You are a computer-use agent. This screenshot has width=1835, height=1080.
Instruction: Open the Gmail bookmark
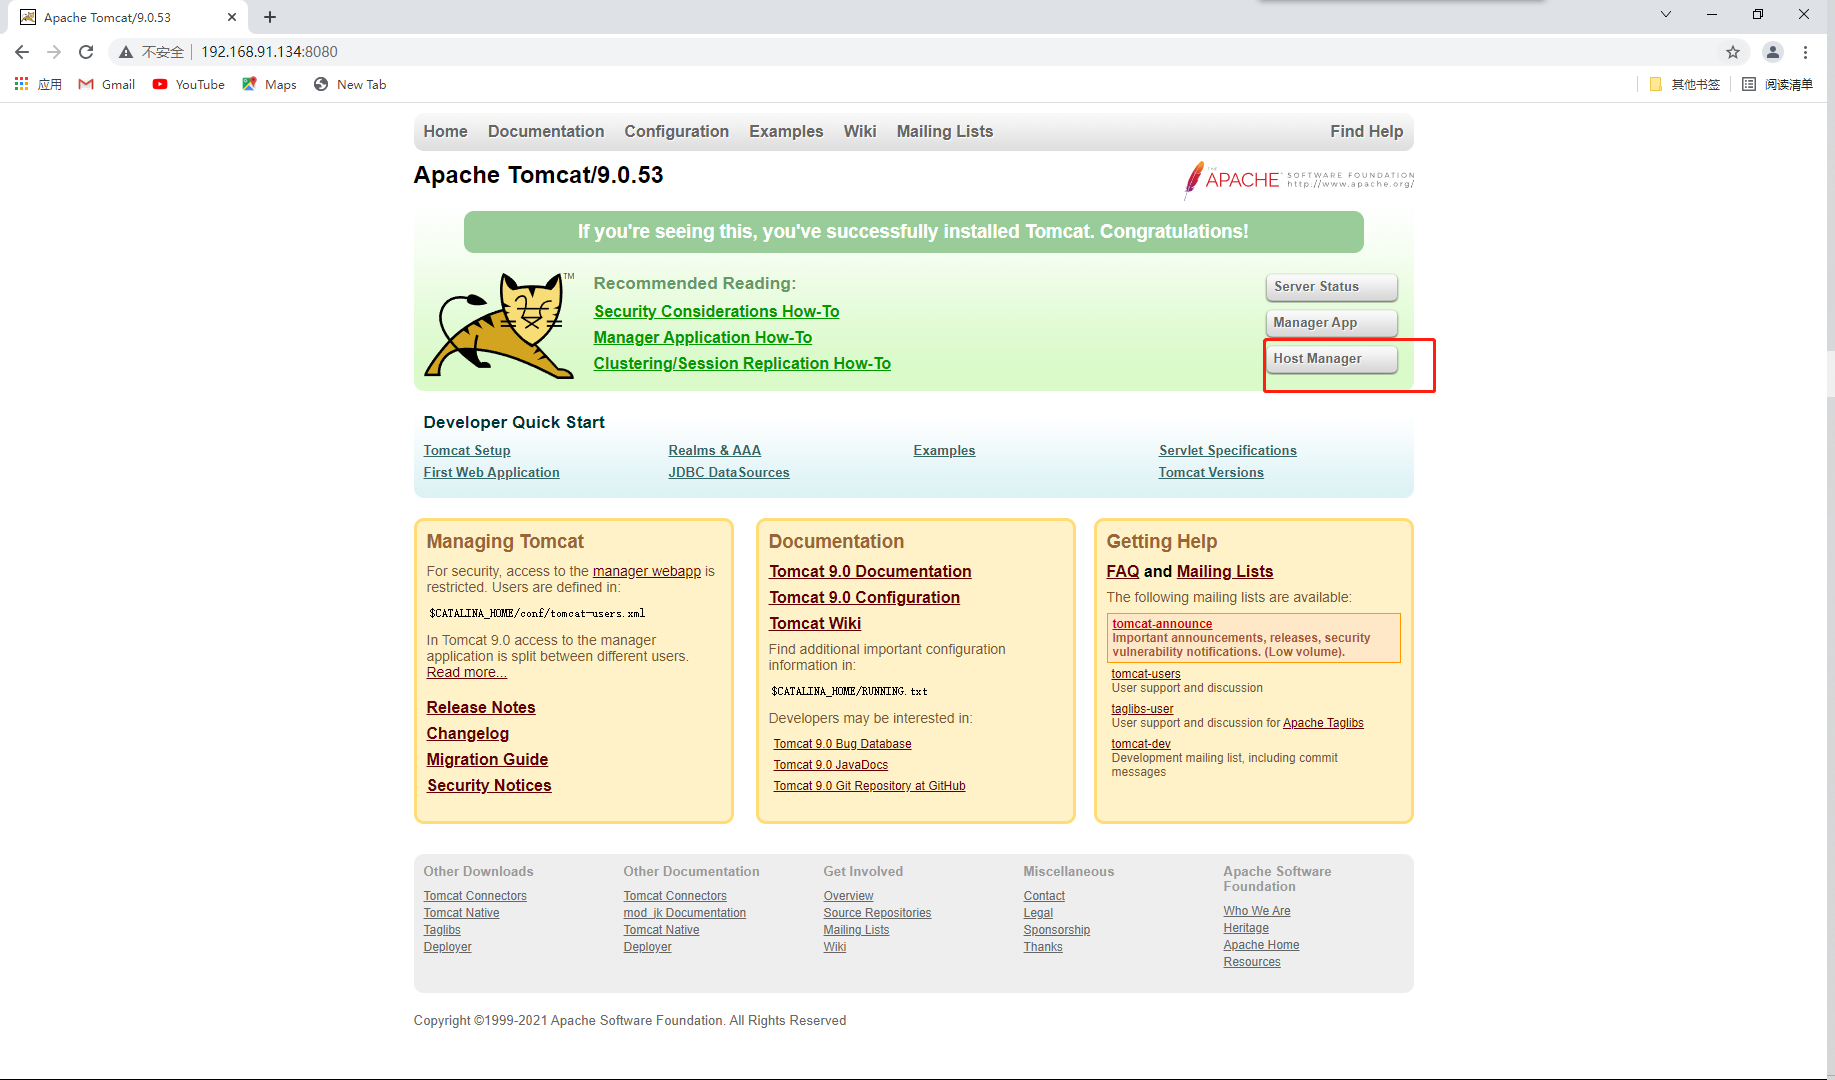point(107,84)
